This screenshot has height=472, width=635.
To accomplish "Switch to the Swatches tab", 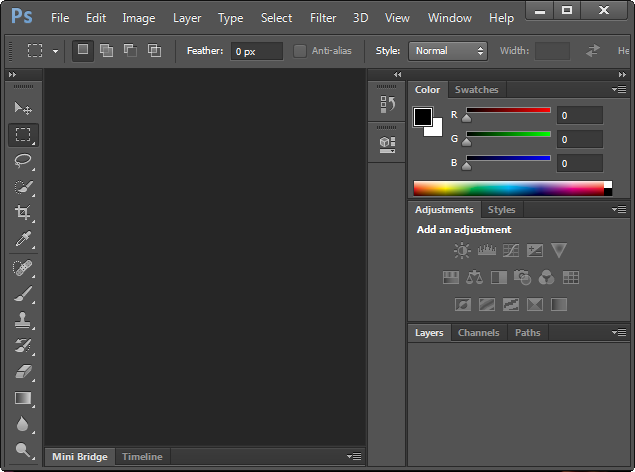I will tap(477, 89).
